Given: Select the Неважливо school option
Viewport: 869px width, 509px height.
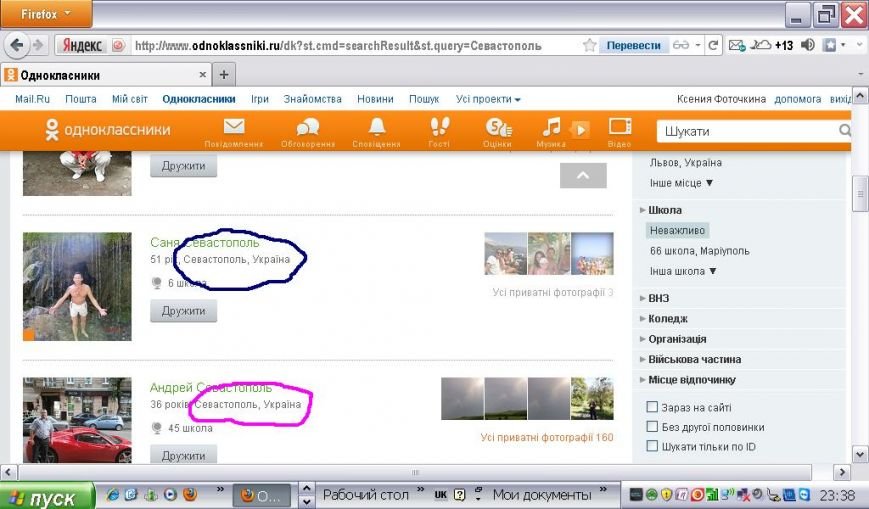Looking at the screenshot, I should click(677, 230).
